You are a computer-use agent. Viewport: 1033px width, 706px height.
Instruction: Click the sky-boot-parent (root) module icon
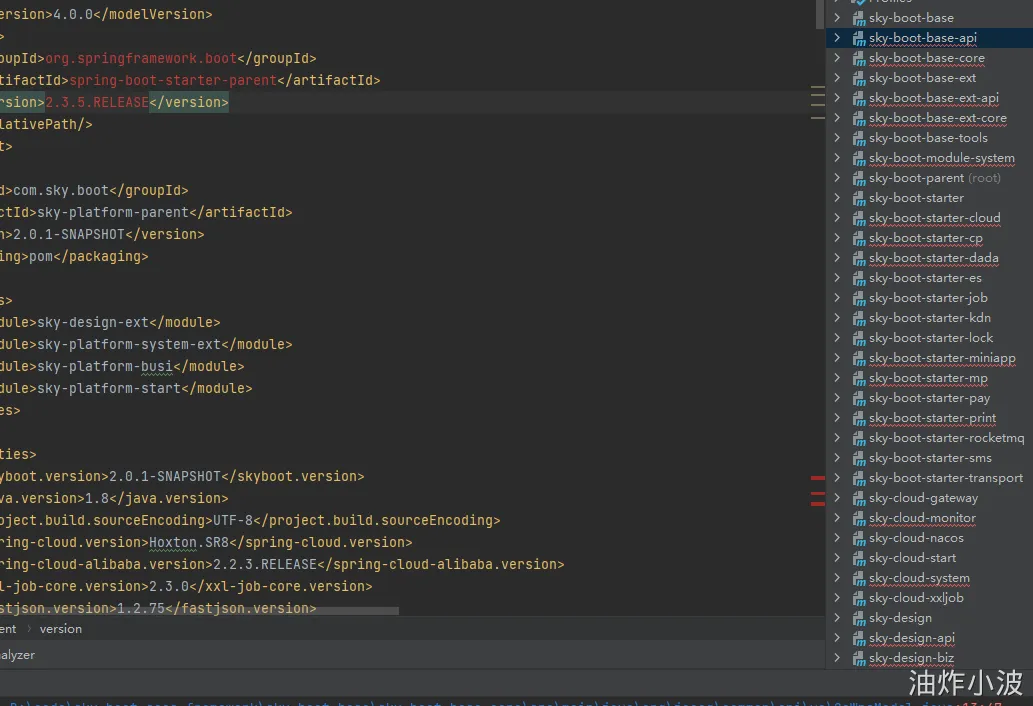(858, 178)
